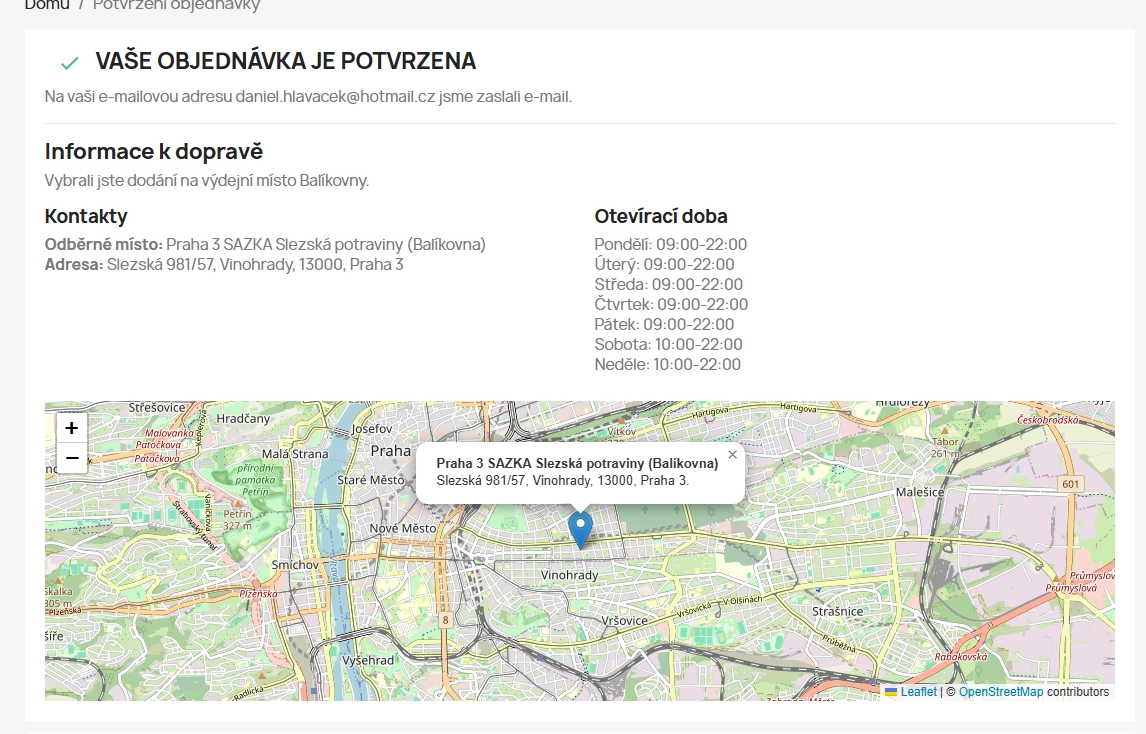Click the blue pickup location marker
Screen dimensions: 1146x734
point(579,528)
